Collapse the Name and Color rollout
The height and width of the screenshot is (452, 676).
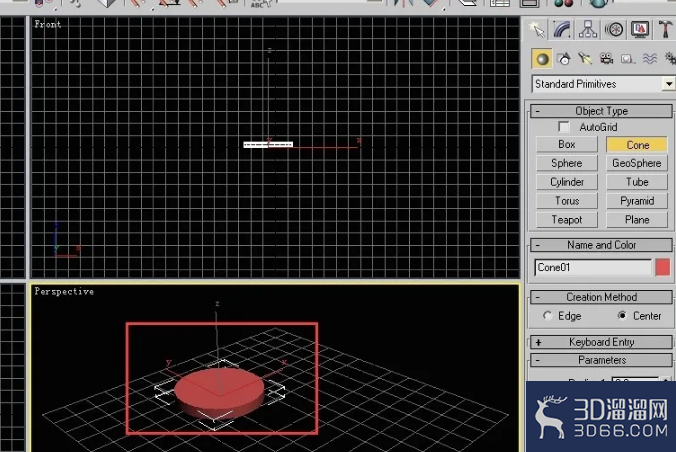coord(601,245)
